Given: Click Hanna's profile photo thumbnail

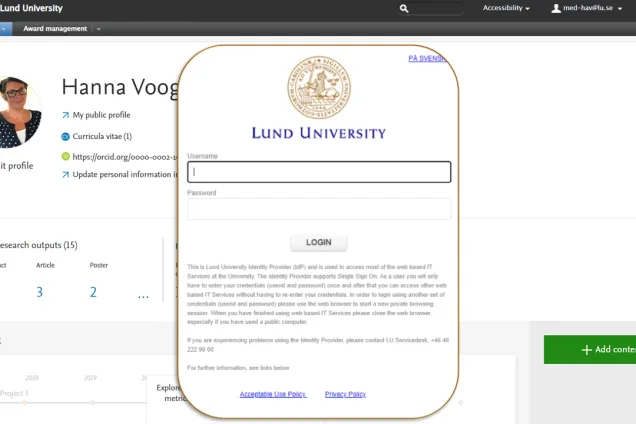Looking at the screenshot, I should click(19, 112).
